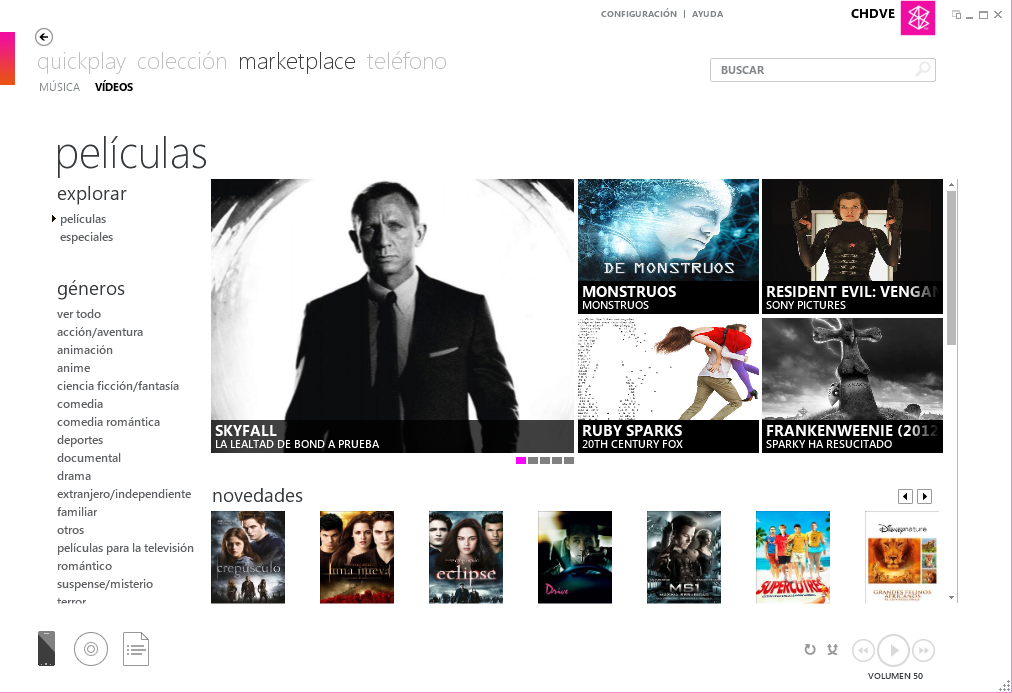Screen dimensions: 1012x693
Task: Open the Resident Evil: Venganza tile
Action: 852,246
